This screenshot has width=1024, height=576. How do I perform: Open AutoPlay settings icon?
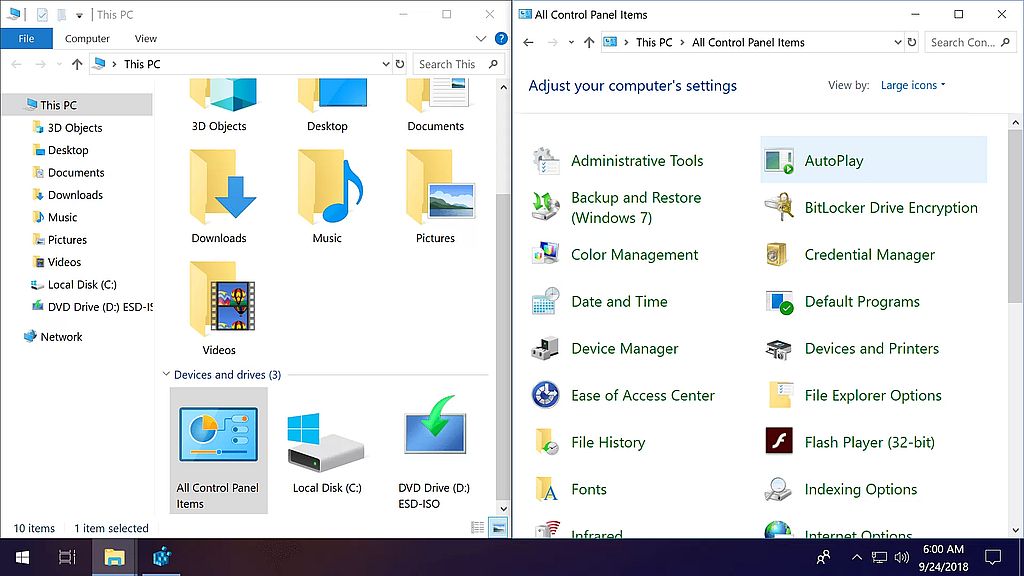coord(778,161)
